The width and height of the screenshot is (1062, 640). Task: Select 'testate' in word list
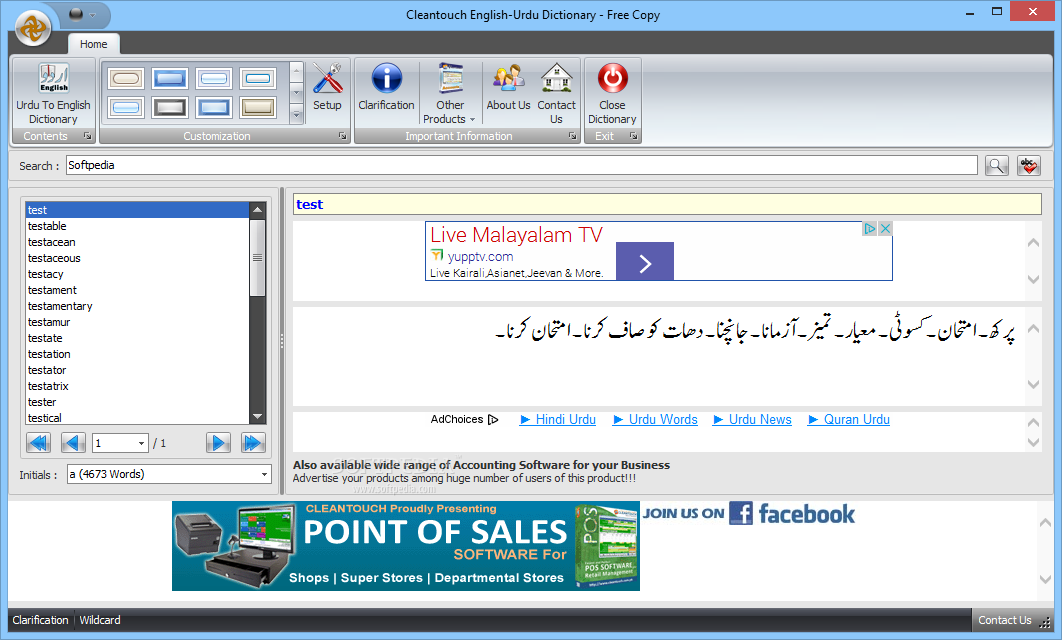pyautogui.click(x=137, y=338)
